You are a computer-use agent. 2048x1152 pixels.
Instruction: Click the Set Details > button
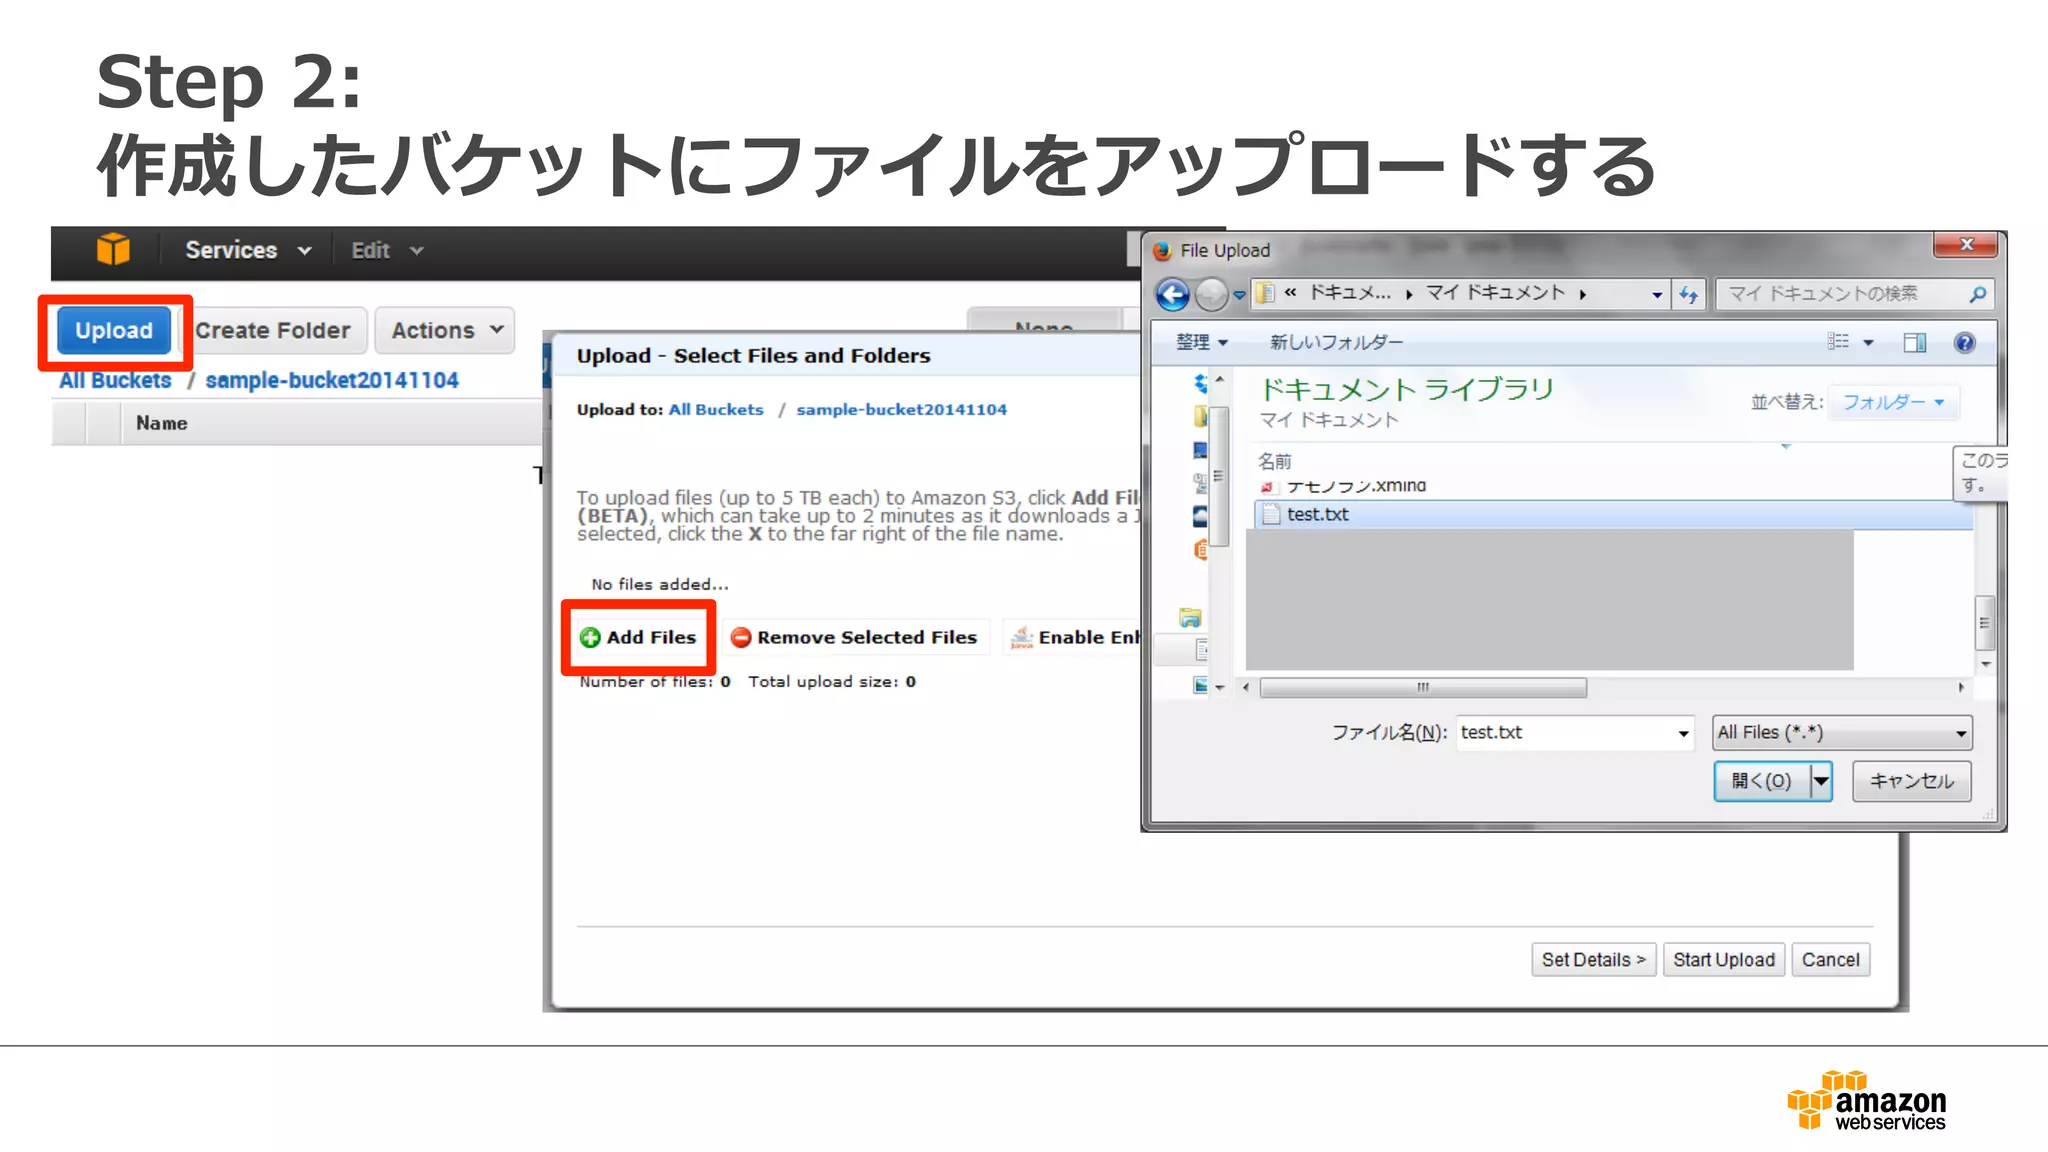click(1593, 959)
